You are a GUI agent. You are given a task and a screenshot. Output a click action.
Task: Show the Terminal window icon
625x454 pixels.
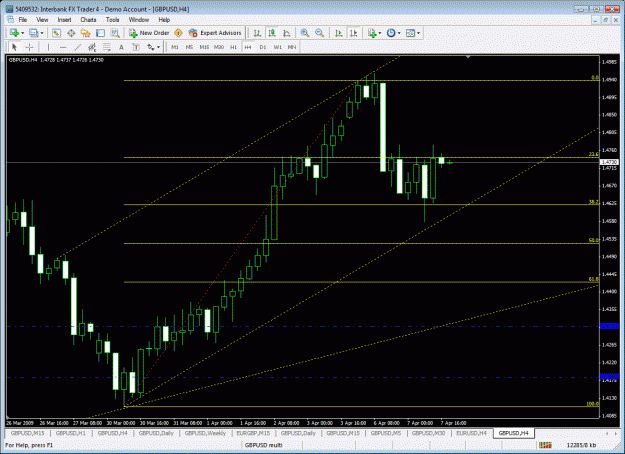[x=100, y=33]
